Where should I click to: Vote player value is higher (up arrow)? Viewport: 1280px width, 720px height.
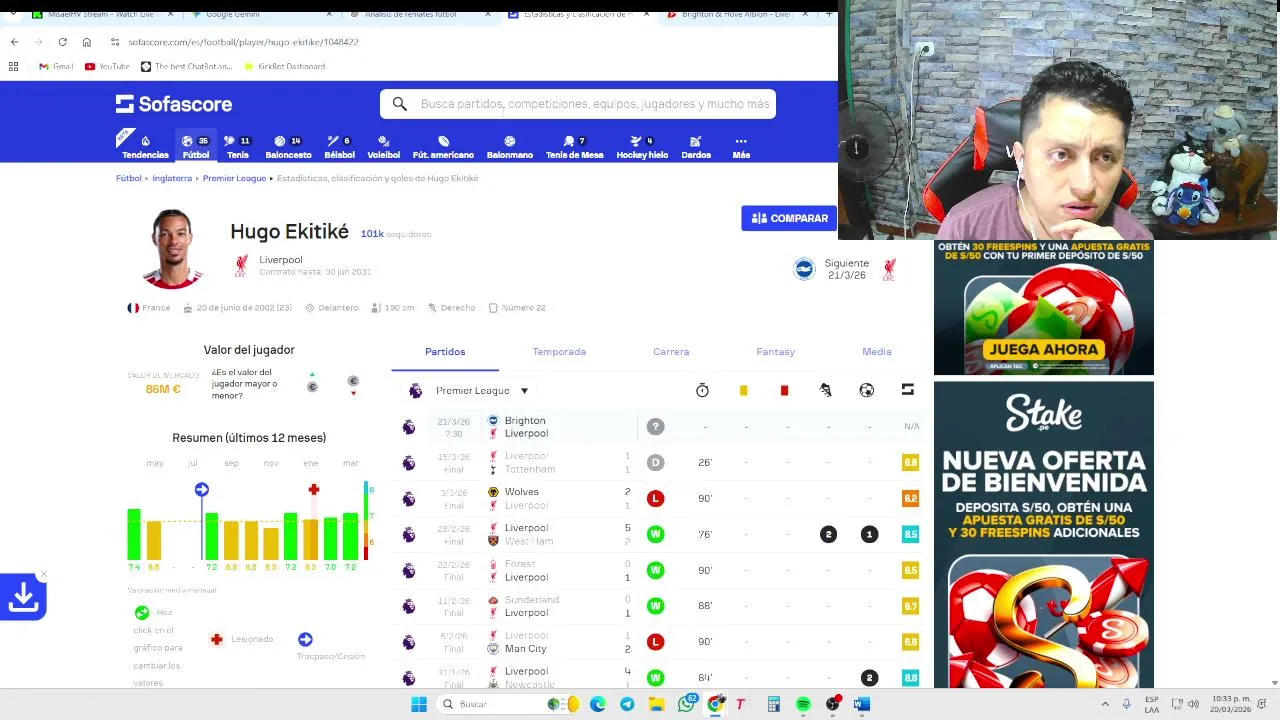coord(312,383)
